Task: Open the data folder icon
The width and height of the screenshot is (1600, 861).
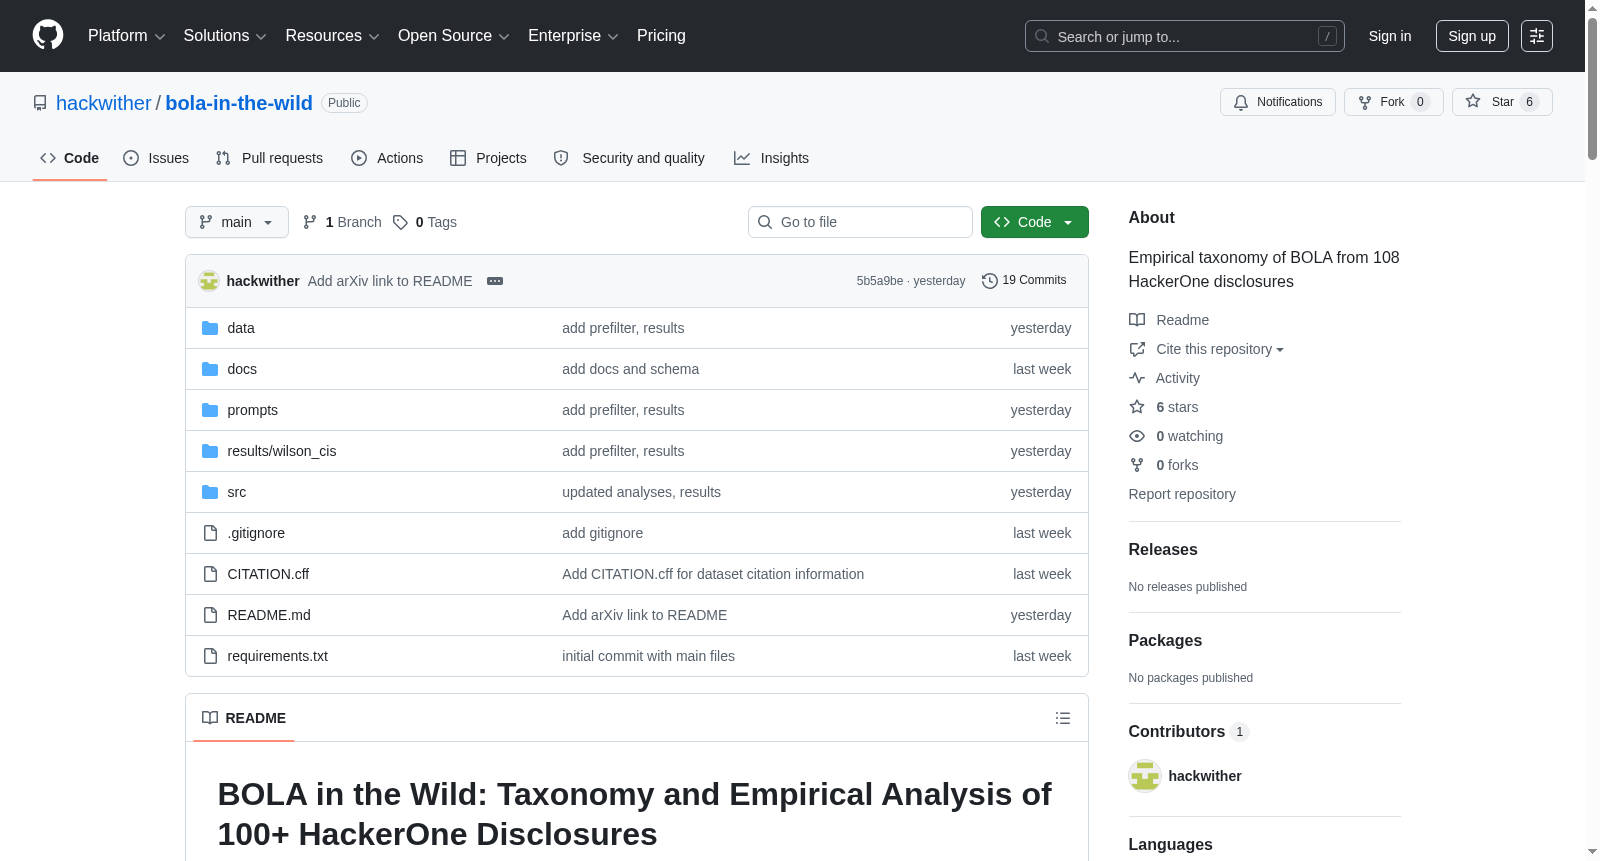Action: [x=210, y=328]
